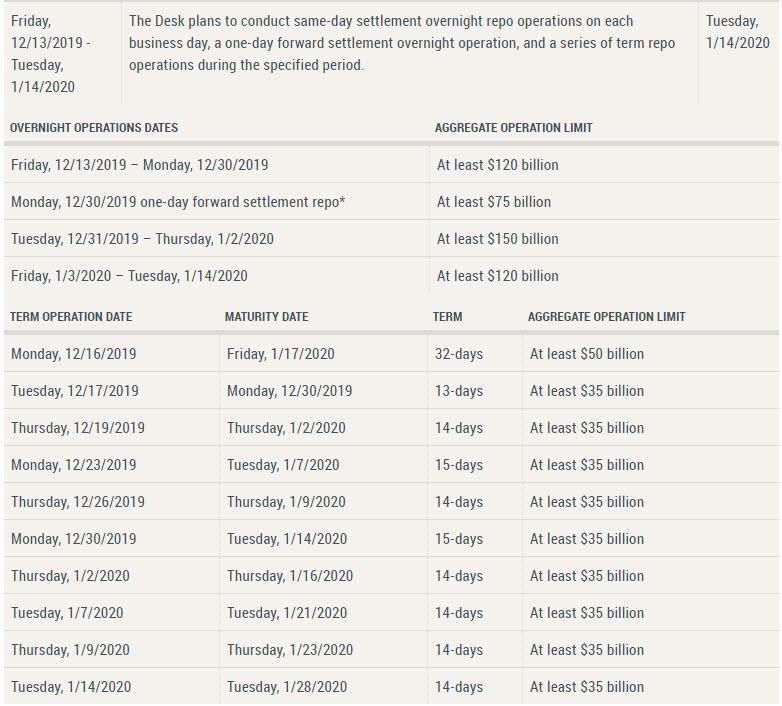Select maturity date 'Thursday, 1/9/2020'
Image resolution: width=782 pixels, height=706 pixels.
click(x=286, y=502)
